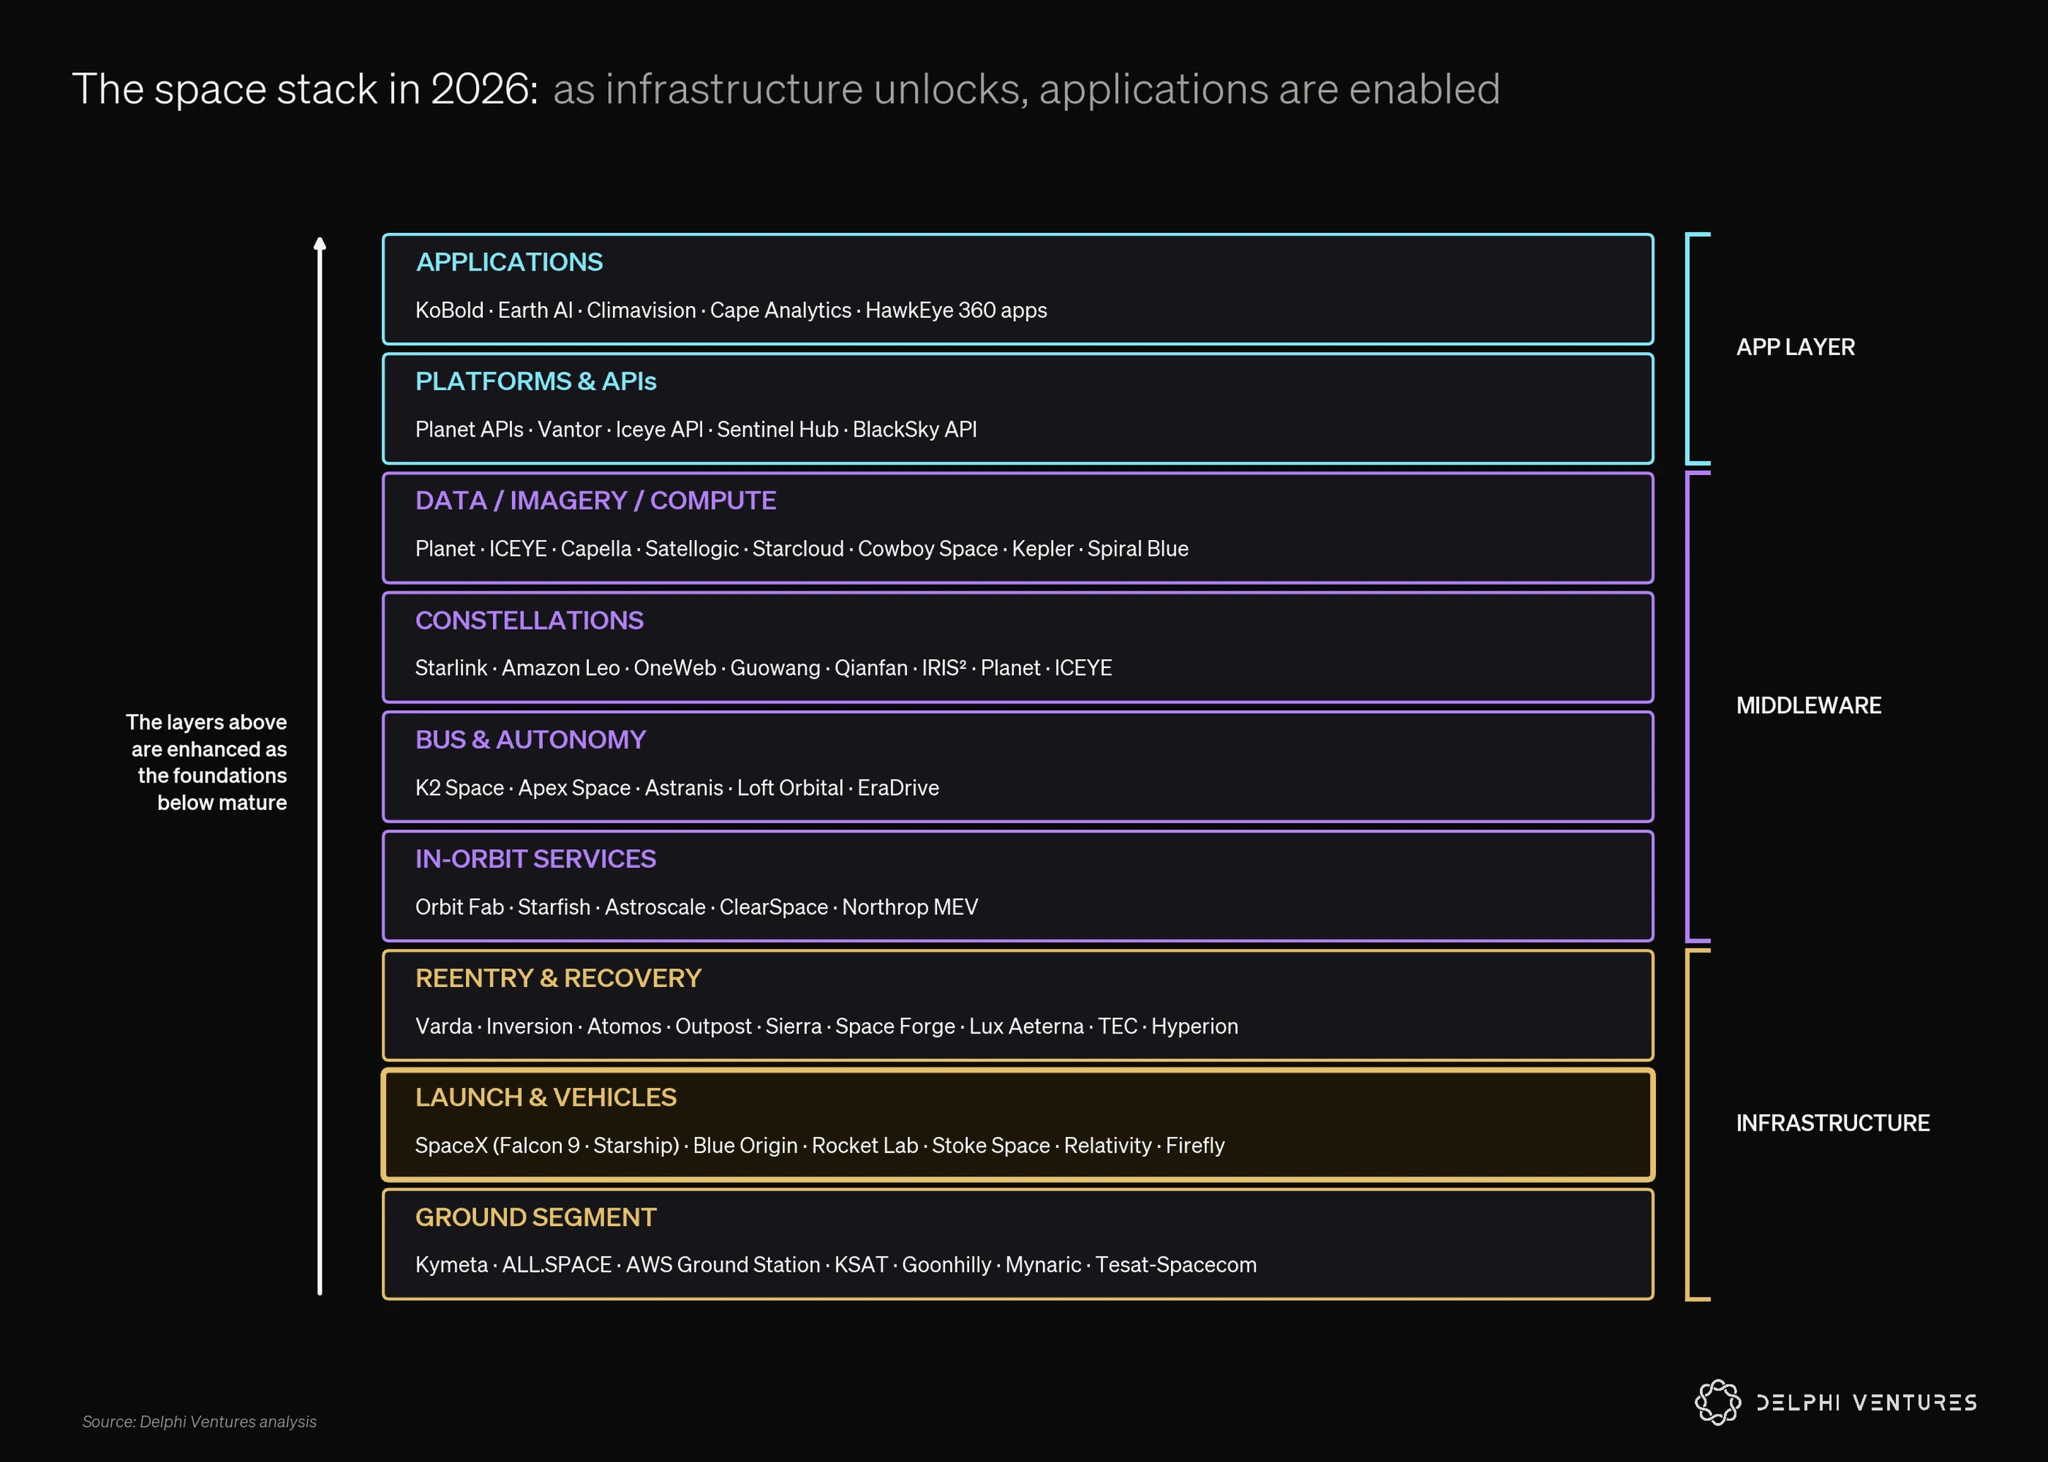Click 'AWS Ground Station' in Ground Segment row
The image size is (2048, 1462).
pyautogui.click(x=723, y=1265)
